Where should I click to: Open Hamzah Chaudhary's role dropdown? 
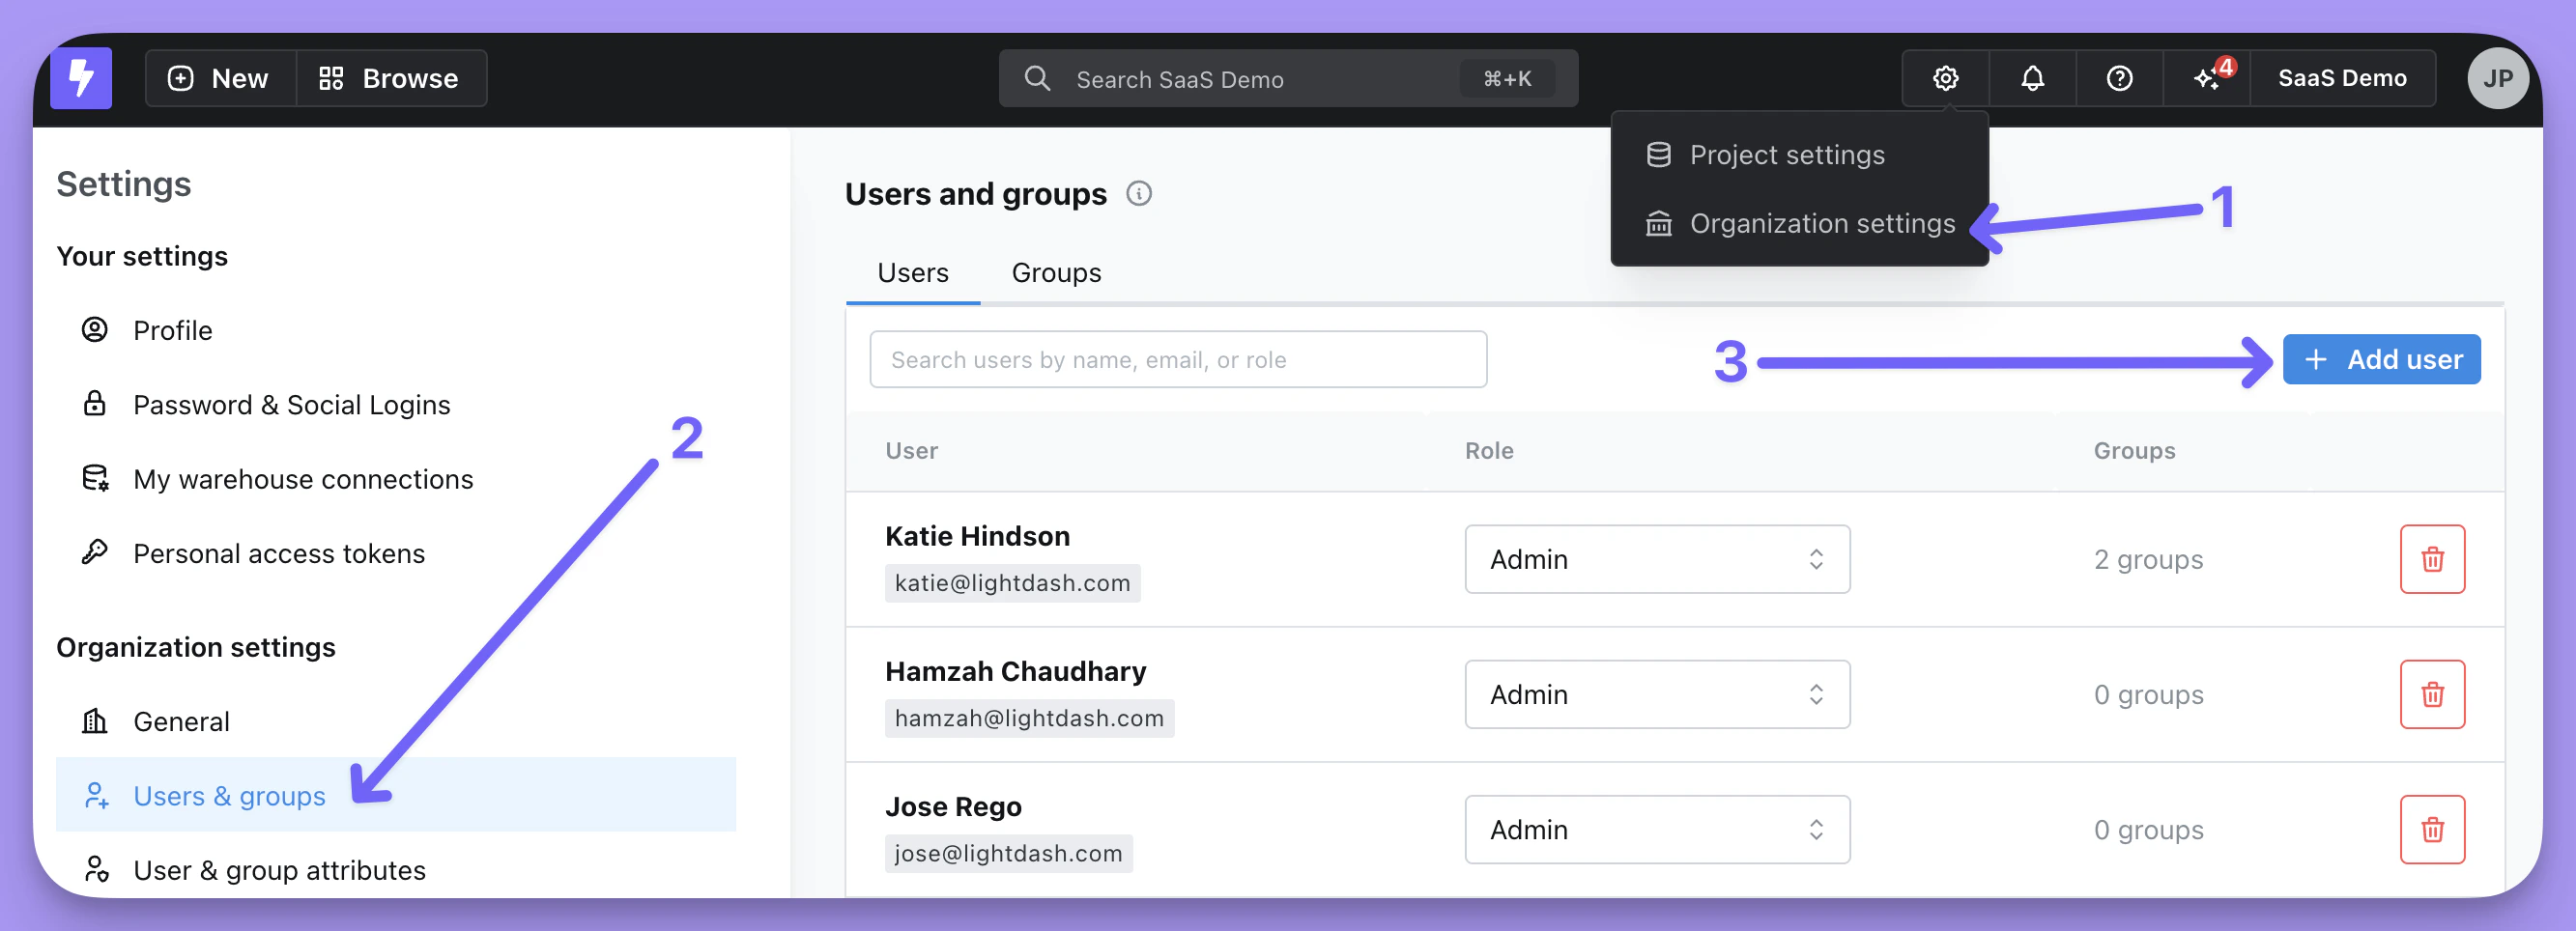(x=1657, y=694)
